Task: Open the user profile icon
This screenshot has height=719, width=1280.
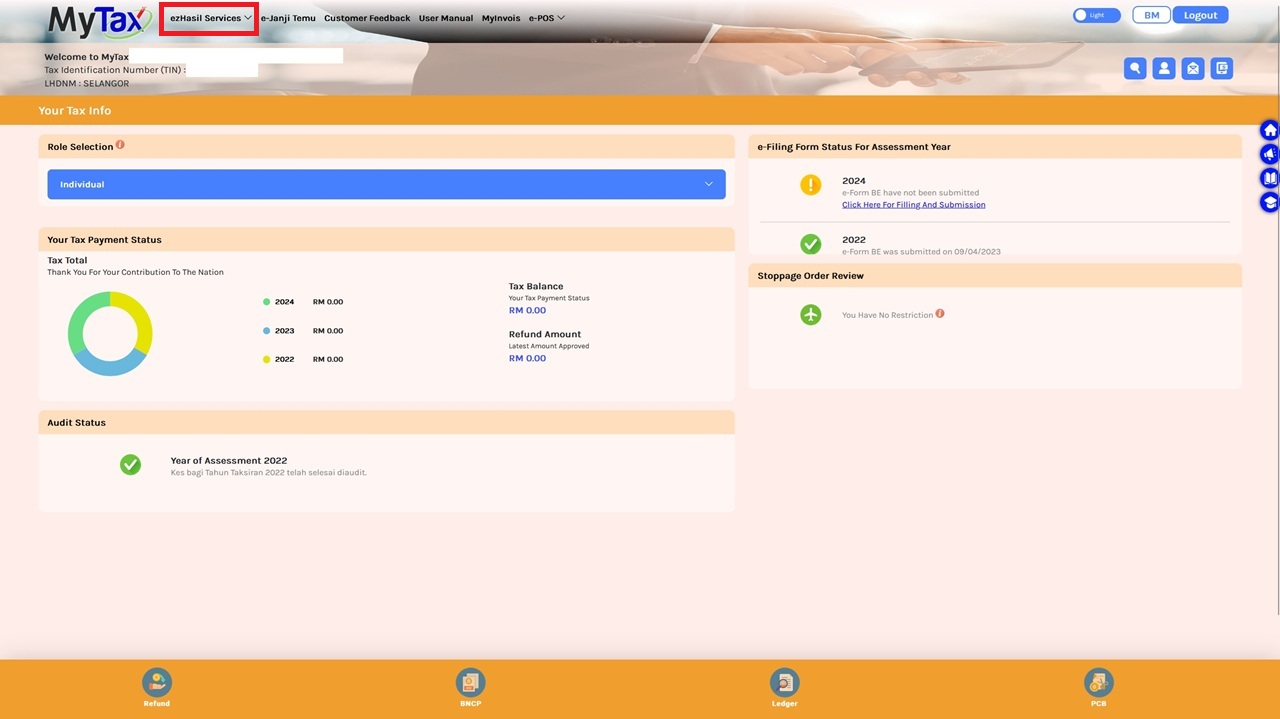Action: (1163, 68)
